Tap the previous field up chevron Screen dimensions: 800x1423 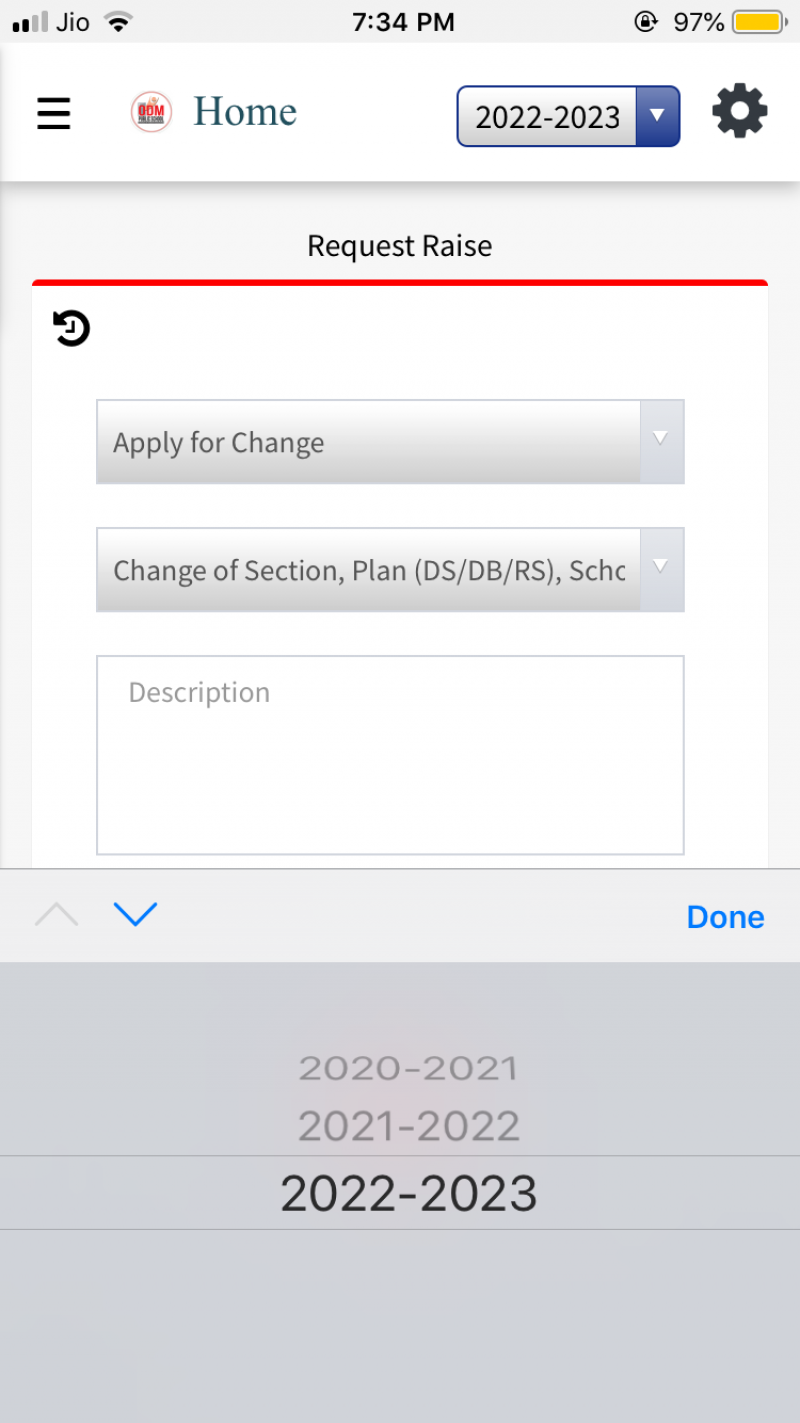56,914
